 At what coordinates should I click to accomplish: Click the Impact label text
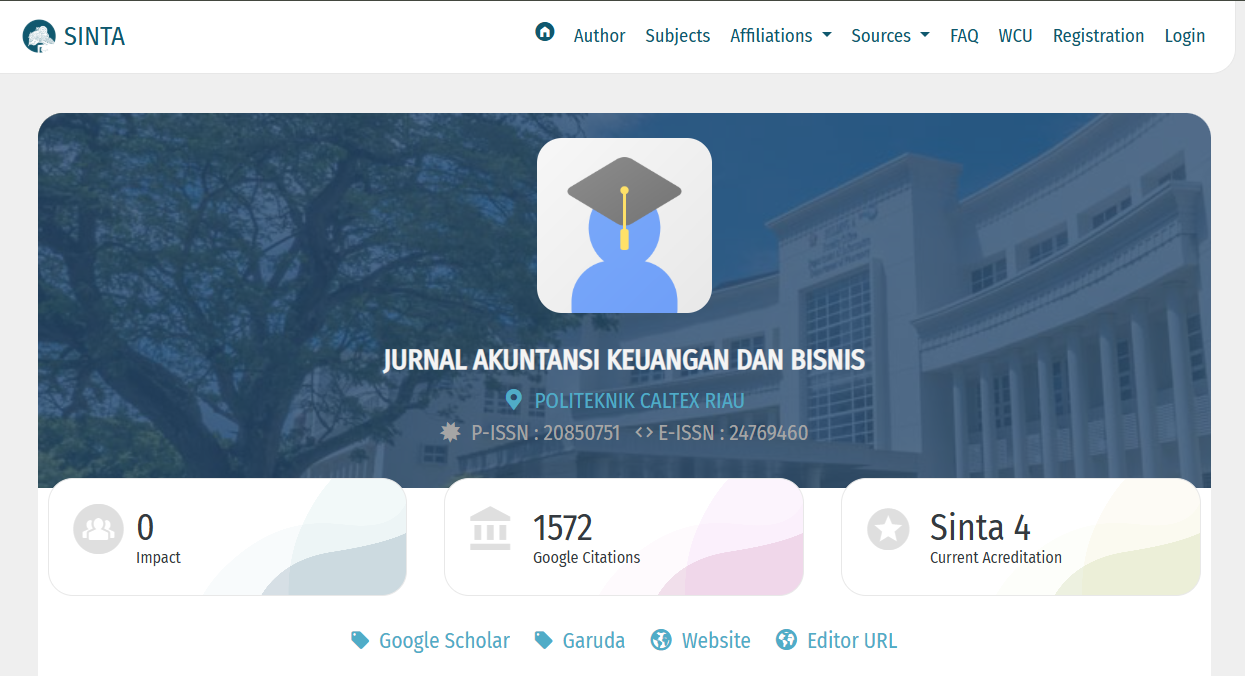point(158,558)
